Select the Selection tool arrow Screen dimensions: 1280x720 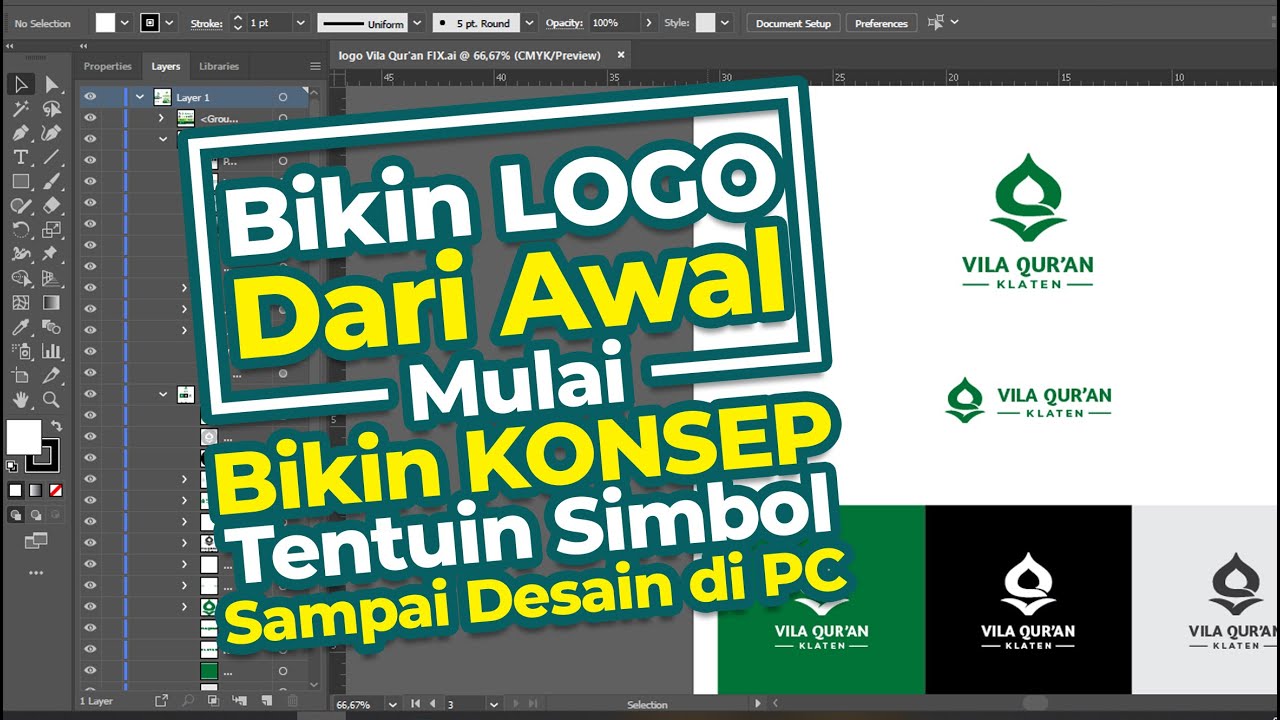[20, 84]
